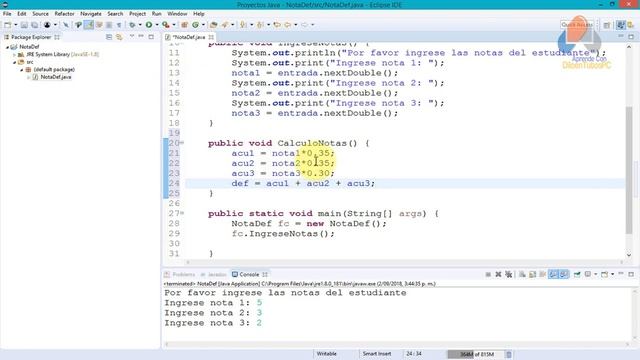This screenshot has height=360, width=640.
Task: Toggle Word Wrap in Console toolbar
Action: pos(543,274)
